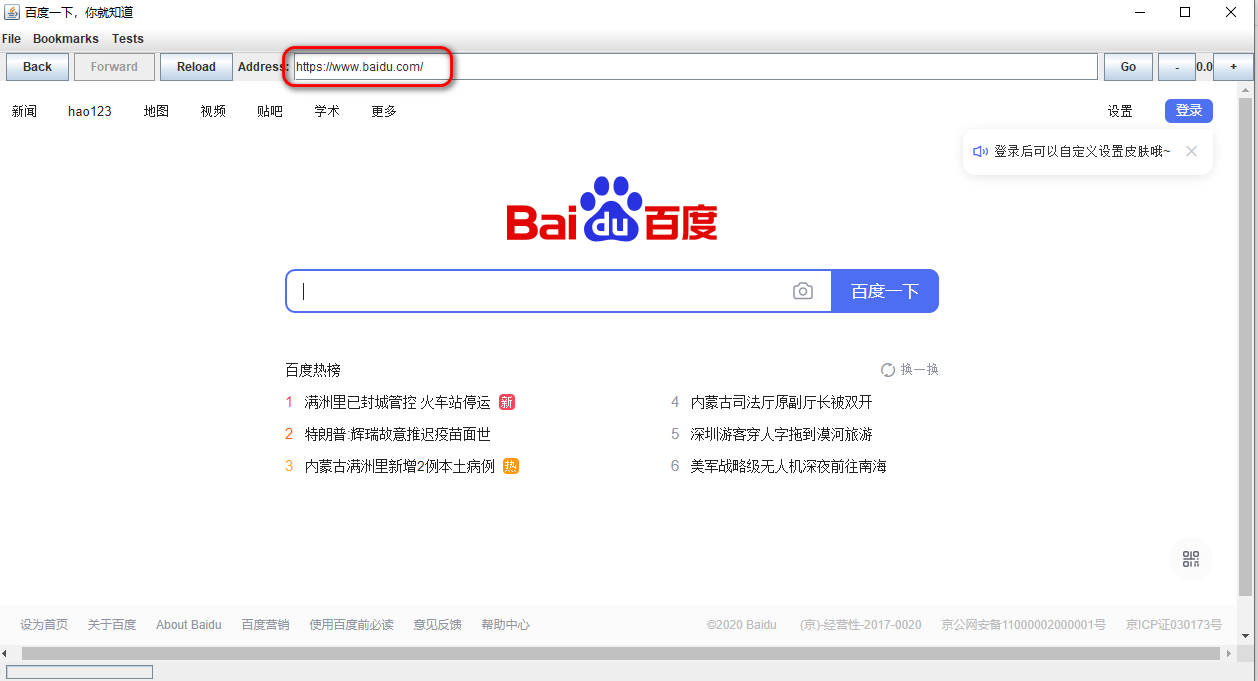
Task: Click the speaker icon in tip popup
Action: (x=980, y=151)
